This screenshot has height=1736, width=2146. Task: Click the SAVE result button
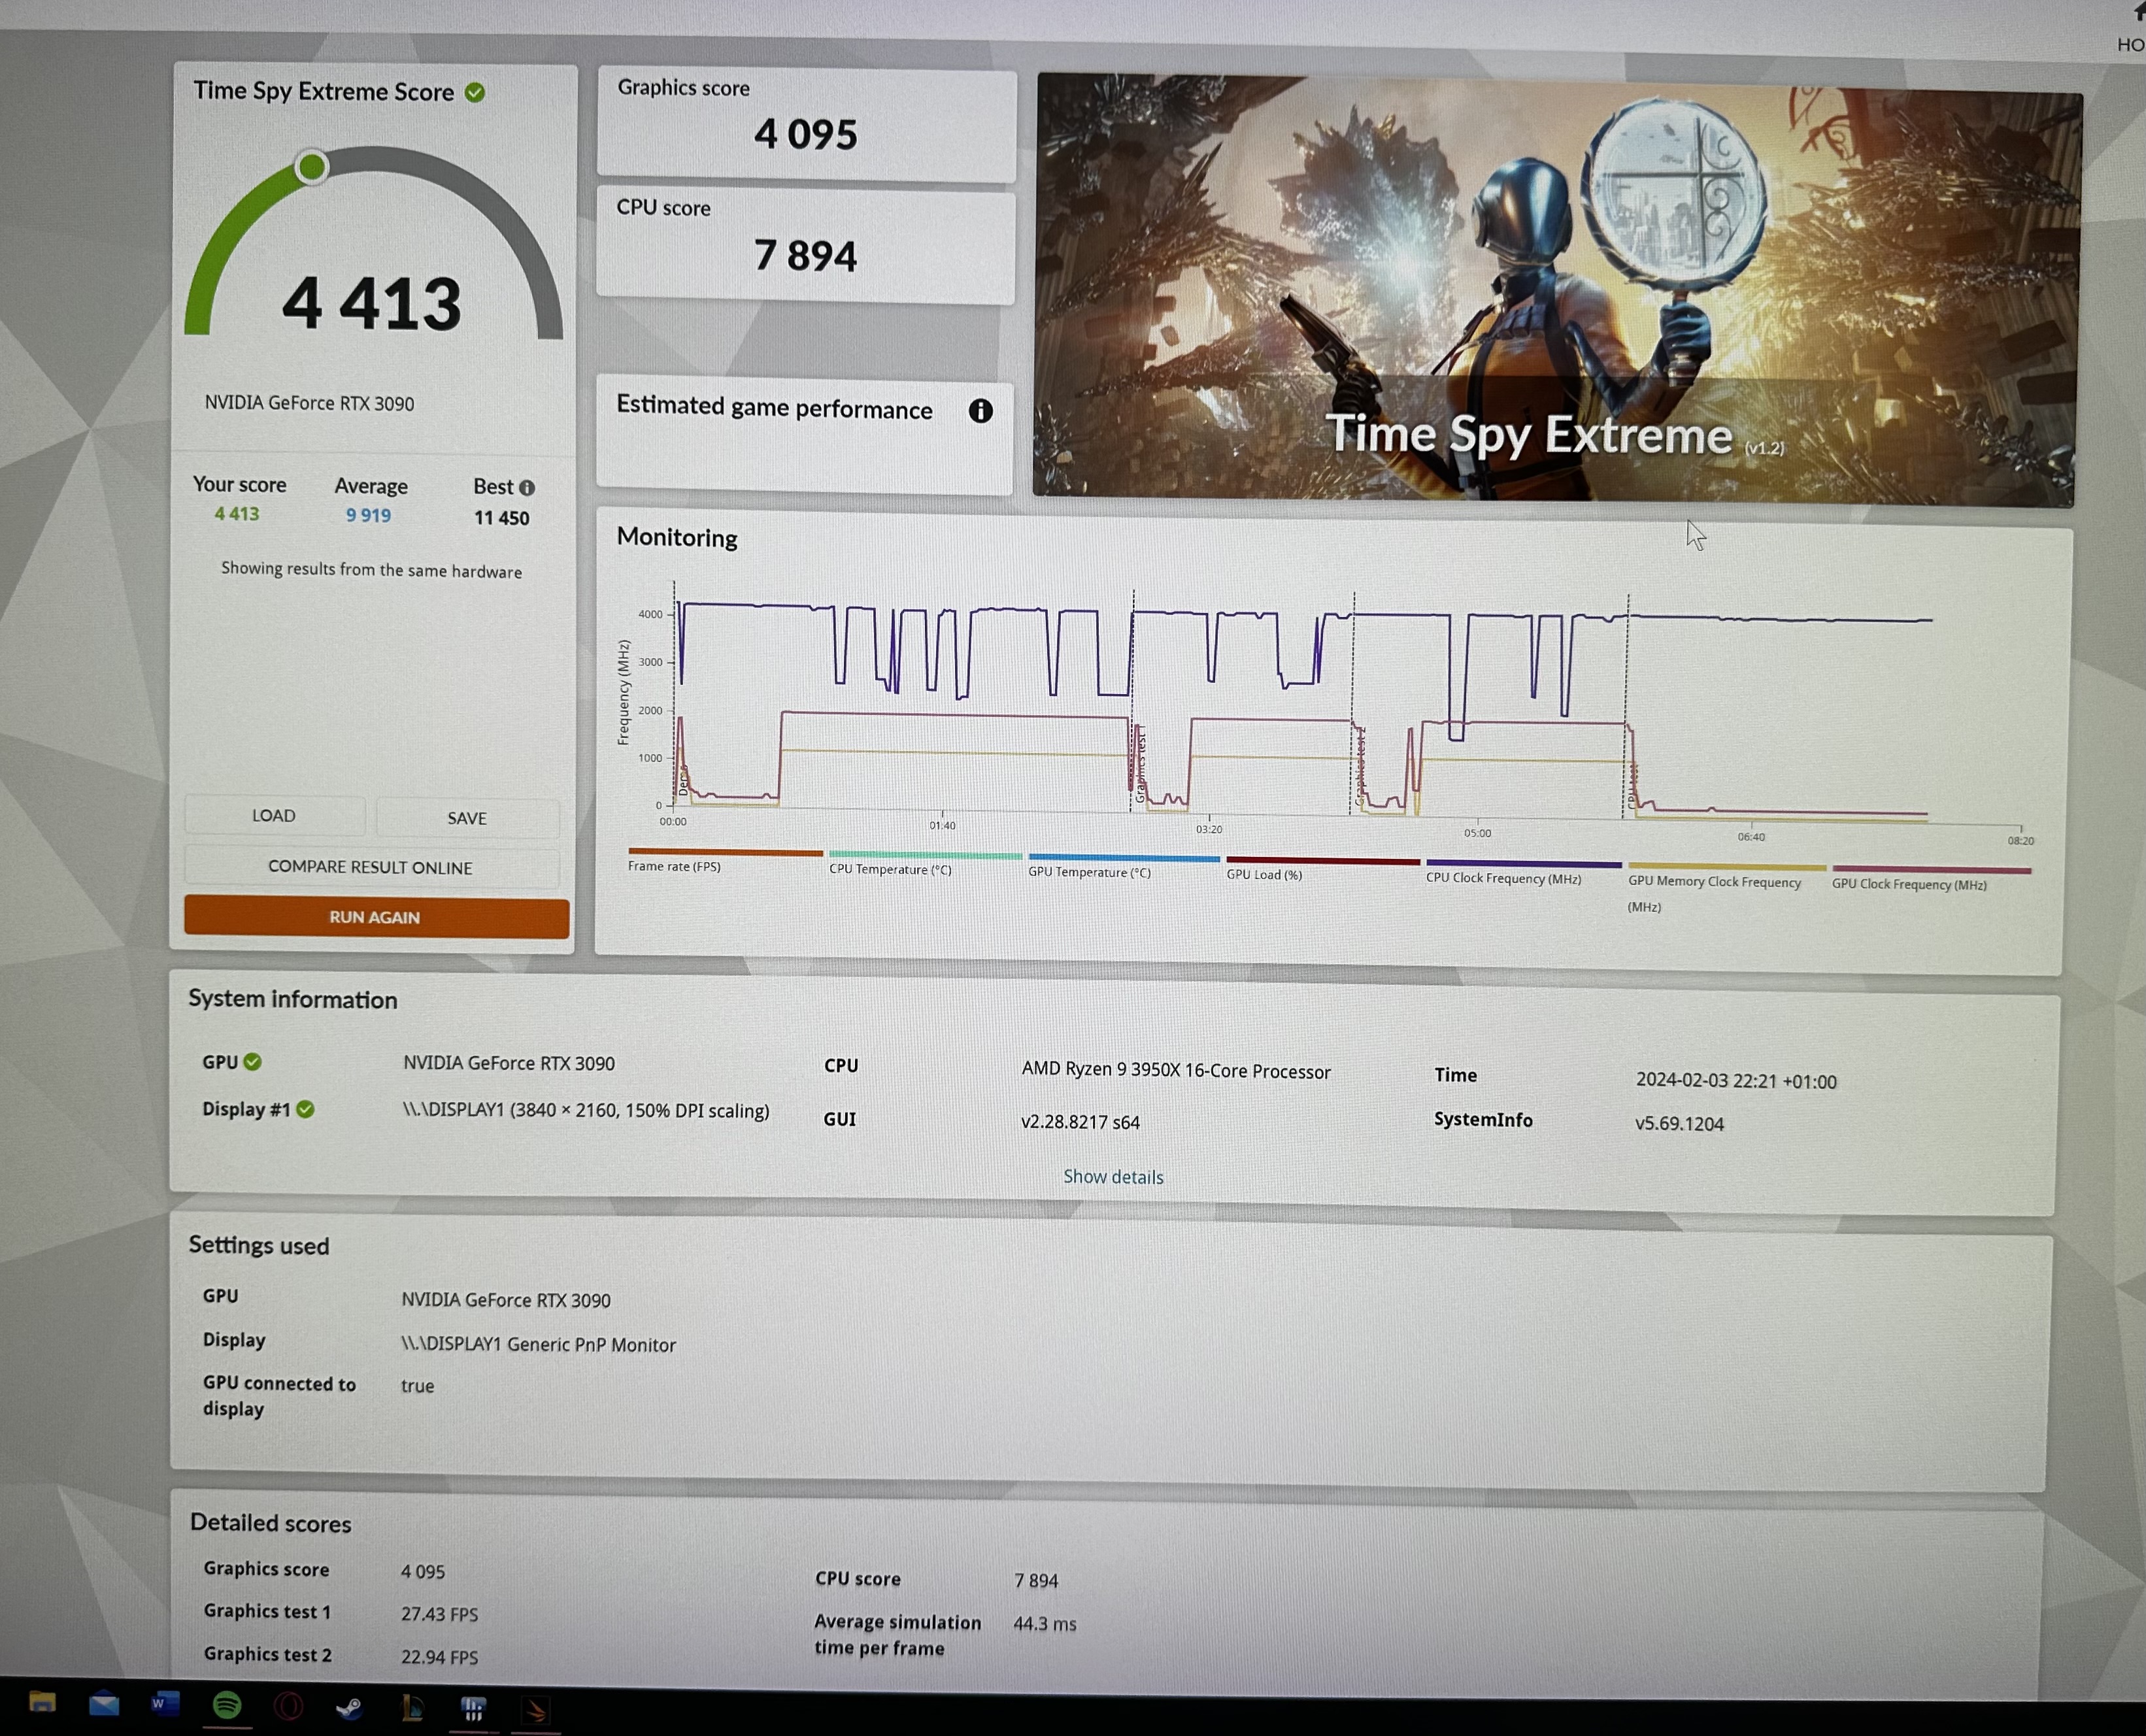(x=467, y=818)
